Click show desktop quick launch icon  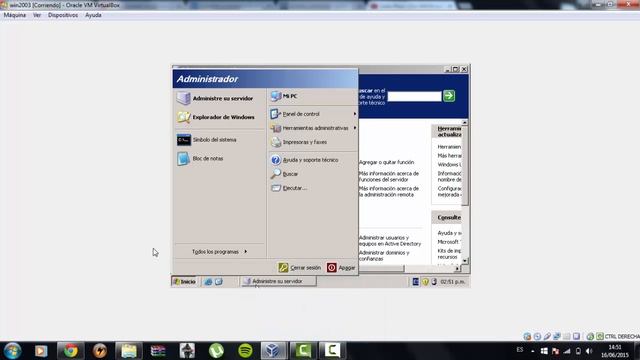click(219, 282)
